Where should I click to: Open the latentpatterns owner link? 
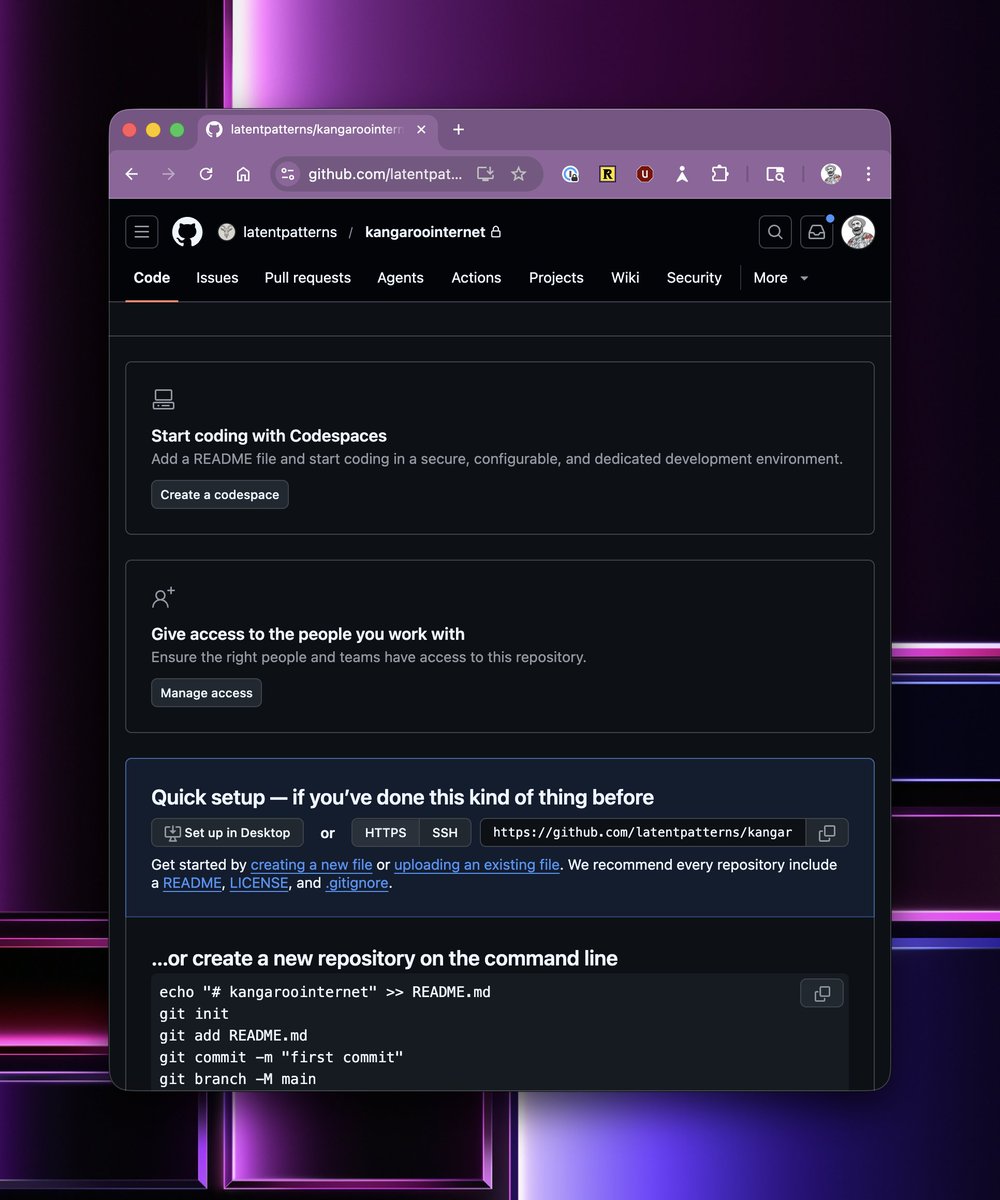(x=290, y=232)
